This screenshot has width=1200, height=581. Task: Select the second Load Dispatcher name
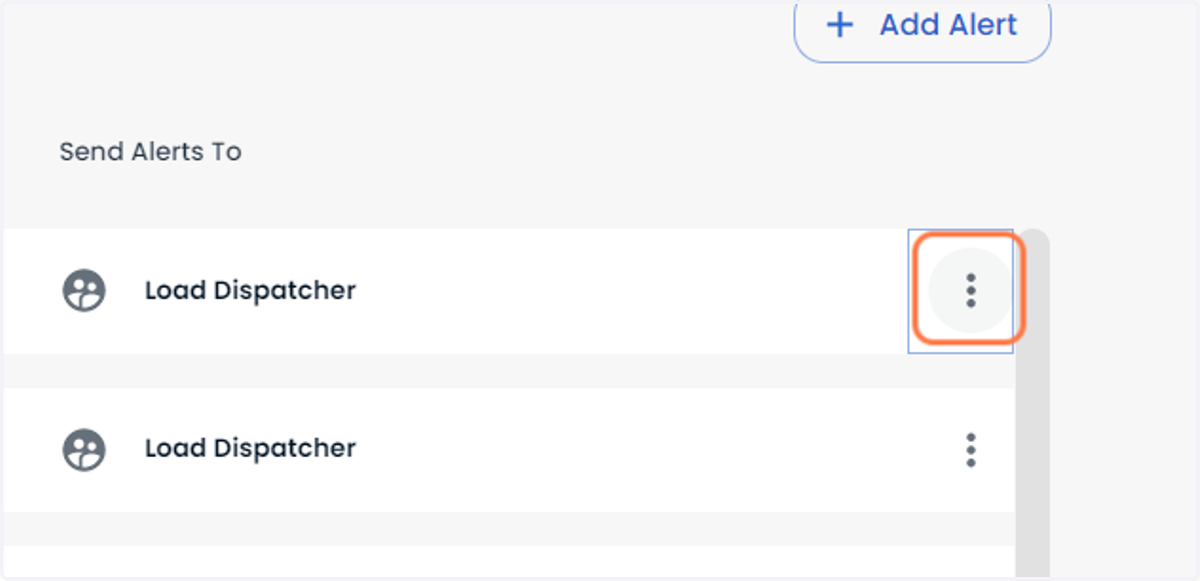pos(250,448)
